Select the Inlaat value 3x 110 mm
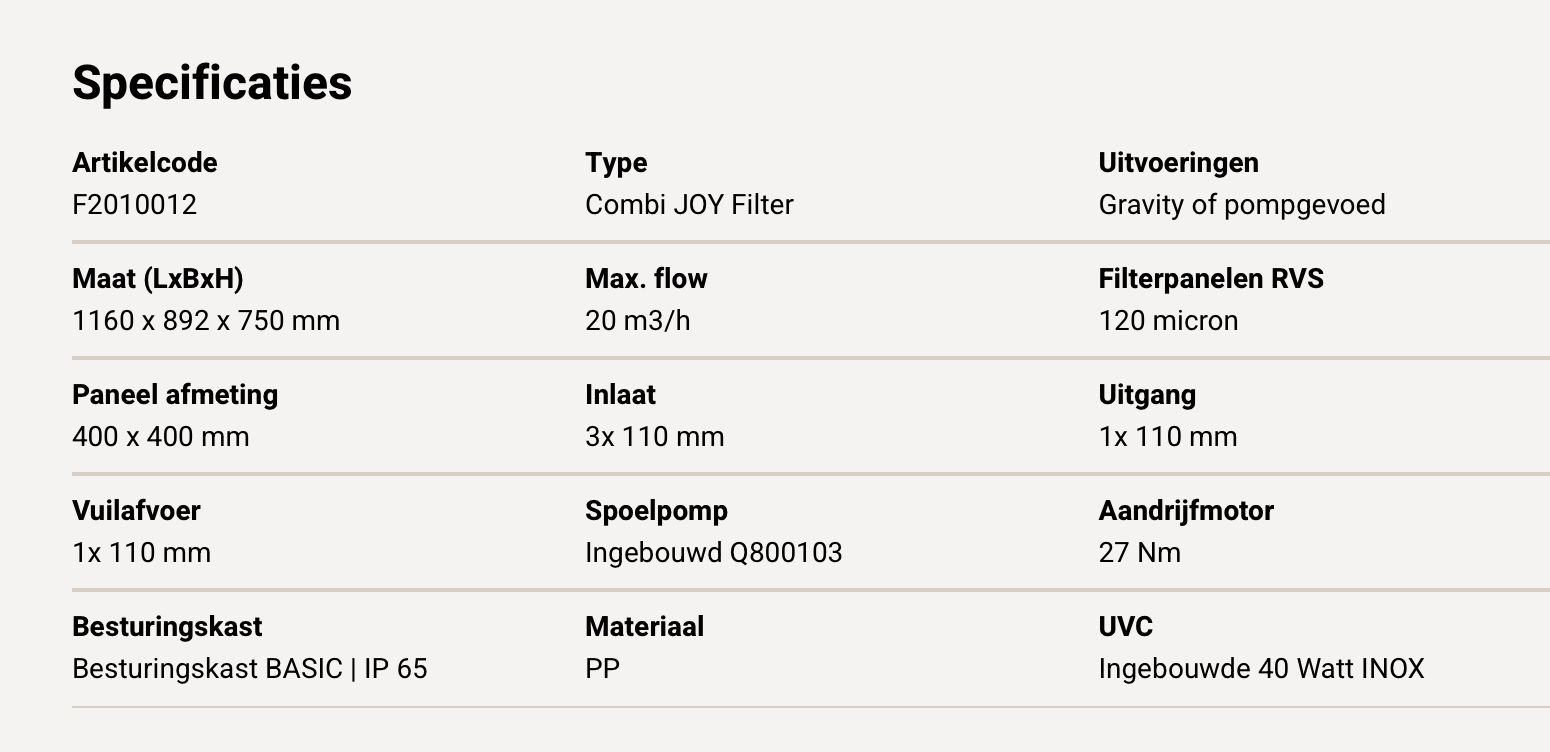Image resolution: width=1550 pixels, height=752 pixels. click(655, 437)
